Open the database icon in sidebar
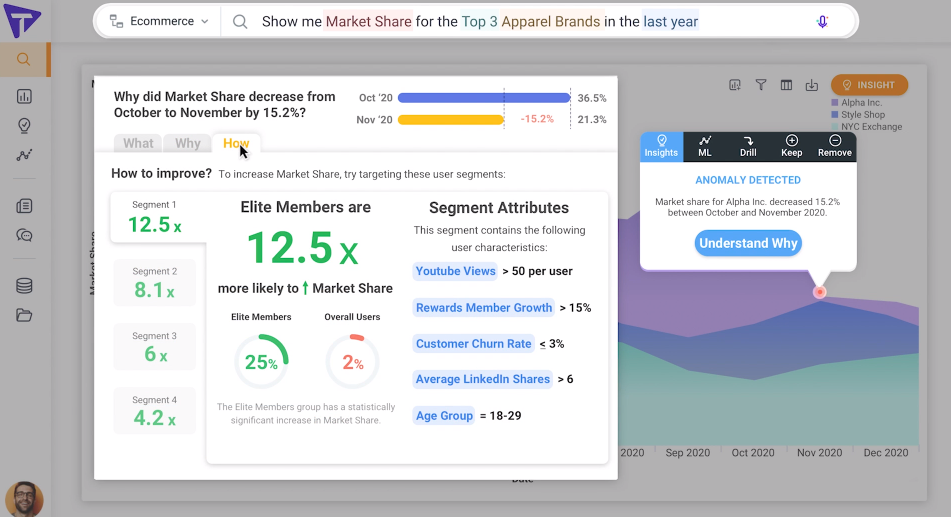This screenshot has height=517, width=951. (24, 286)
